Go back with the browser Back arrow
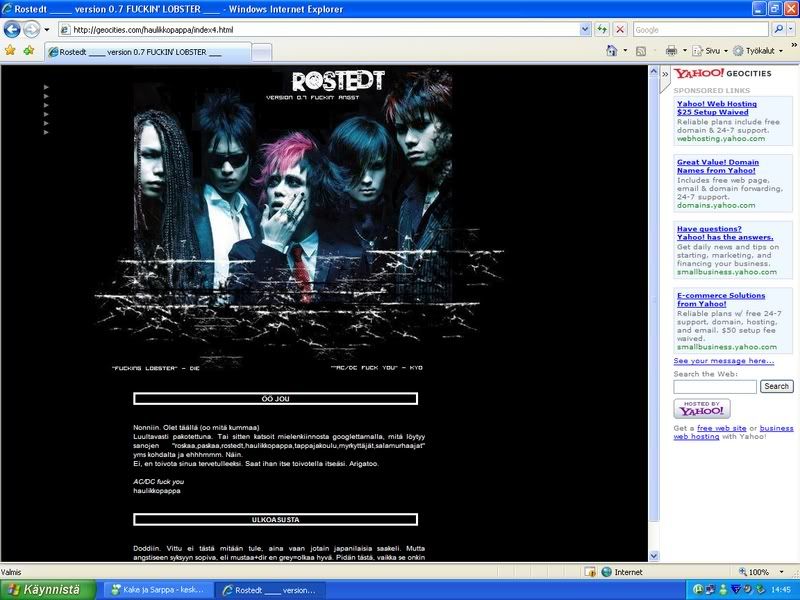The height and width of the screenshot is (600, 800). 12,30
